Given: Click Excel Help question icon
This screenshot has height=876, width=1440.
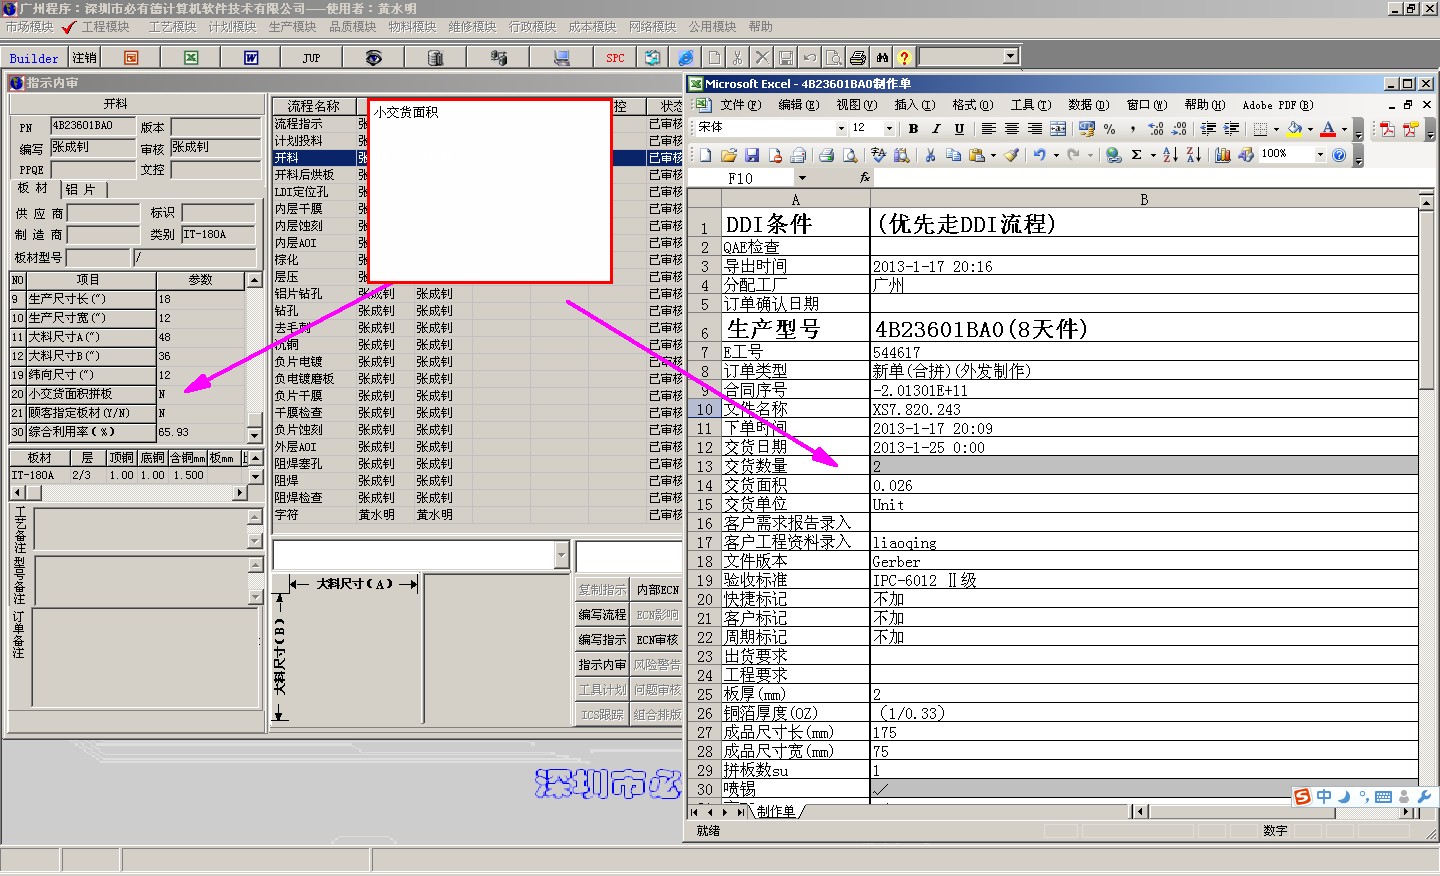Looking at the screenshot, I should coord(1339,155).
